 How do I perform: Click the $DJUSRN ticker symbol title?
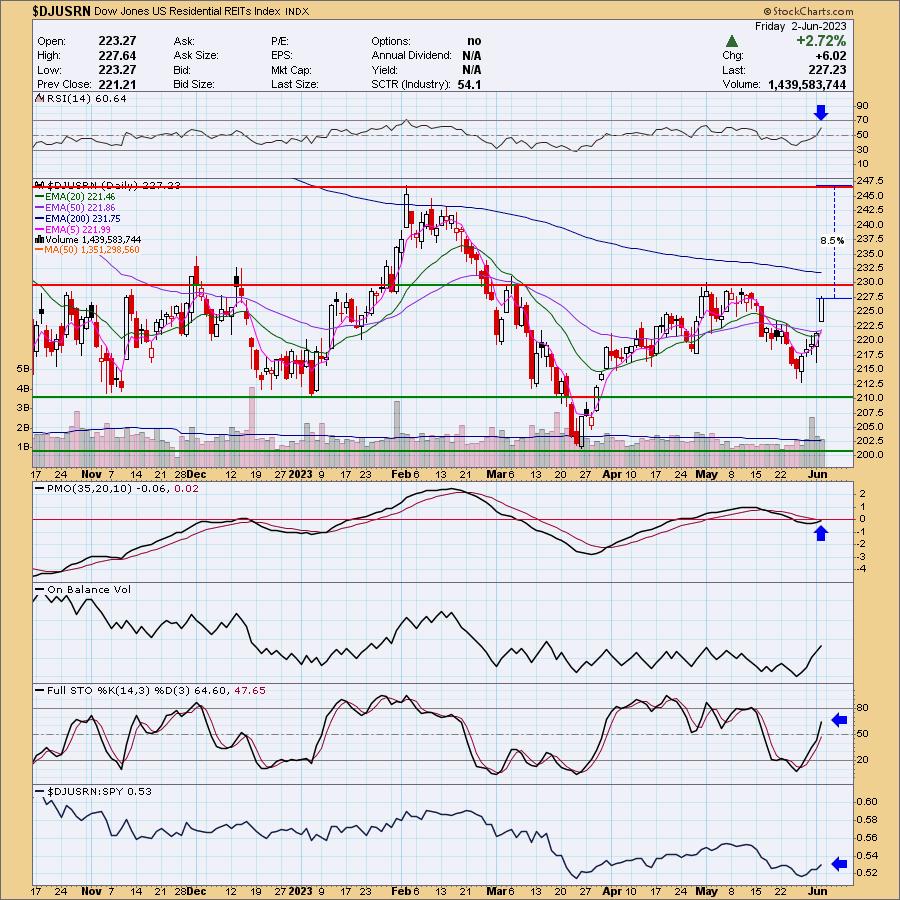(61, 11)
